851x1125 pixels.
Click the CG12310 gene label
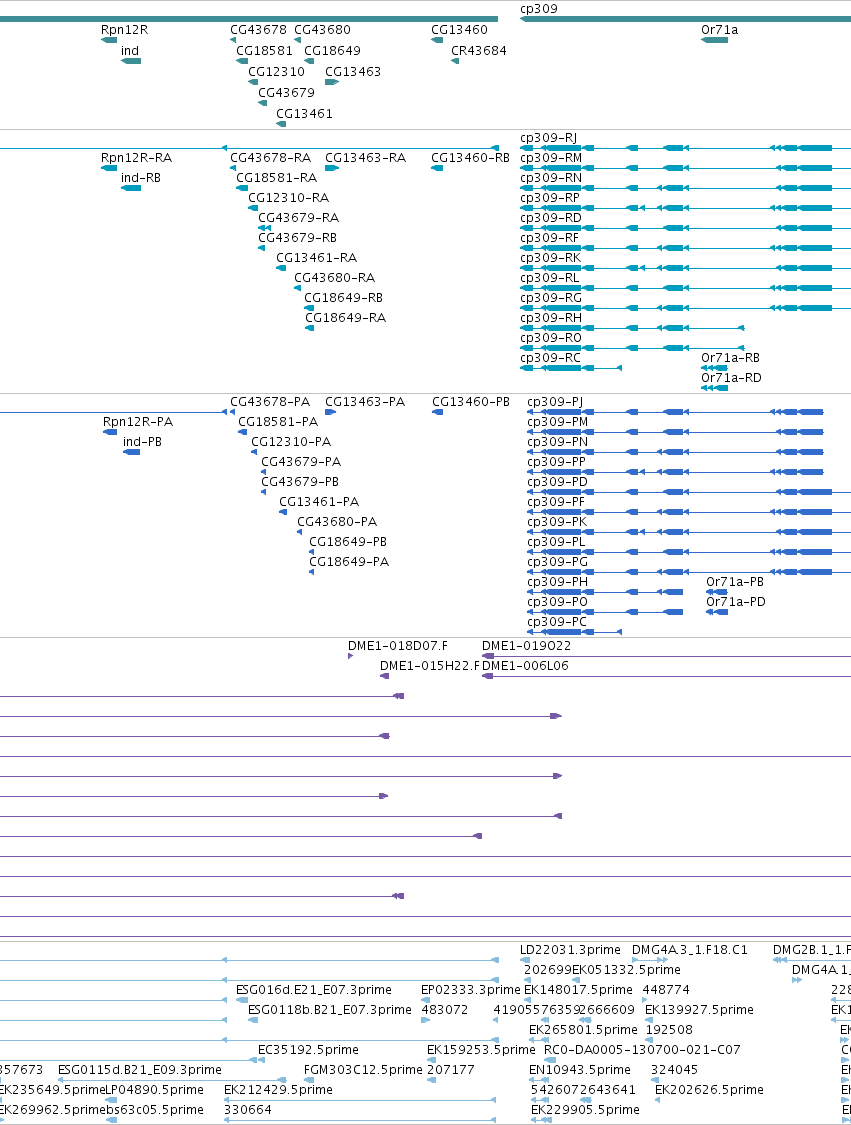[276, 71]
